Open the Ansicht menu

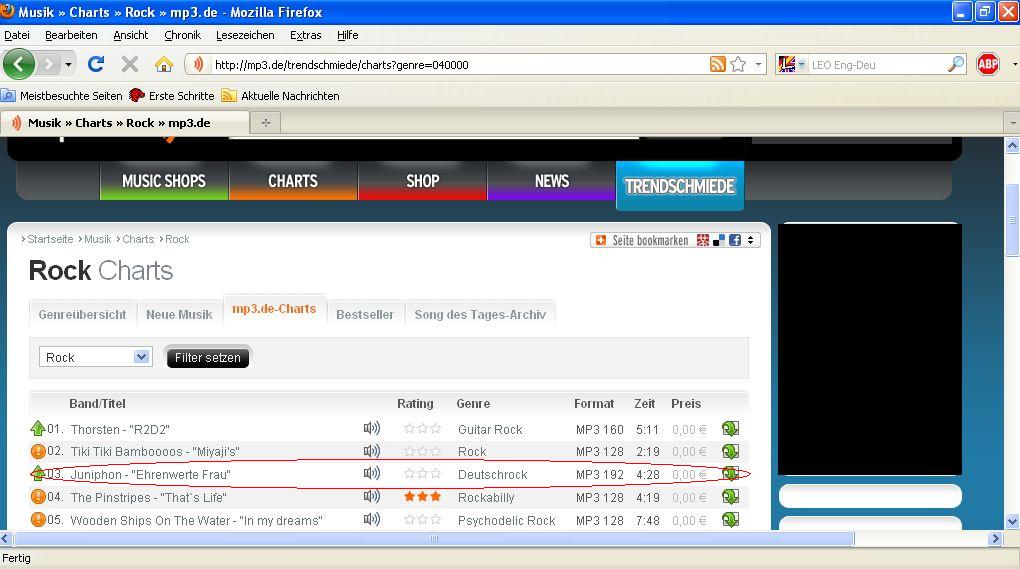(131, 35)
